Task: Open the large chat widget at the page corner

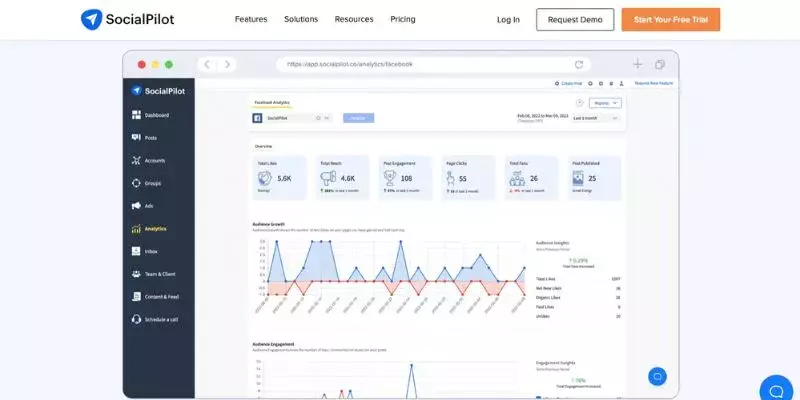Action: 776,389
